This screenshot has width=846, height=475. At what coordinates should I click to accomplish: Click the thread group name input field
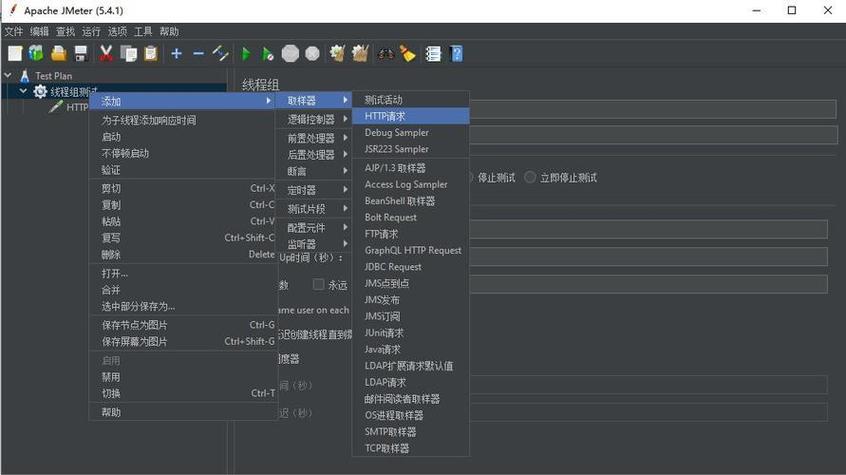pos(653,110)
